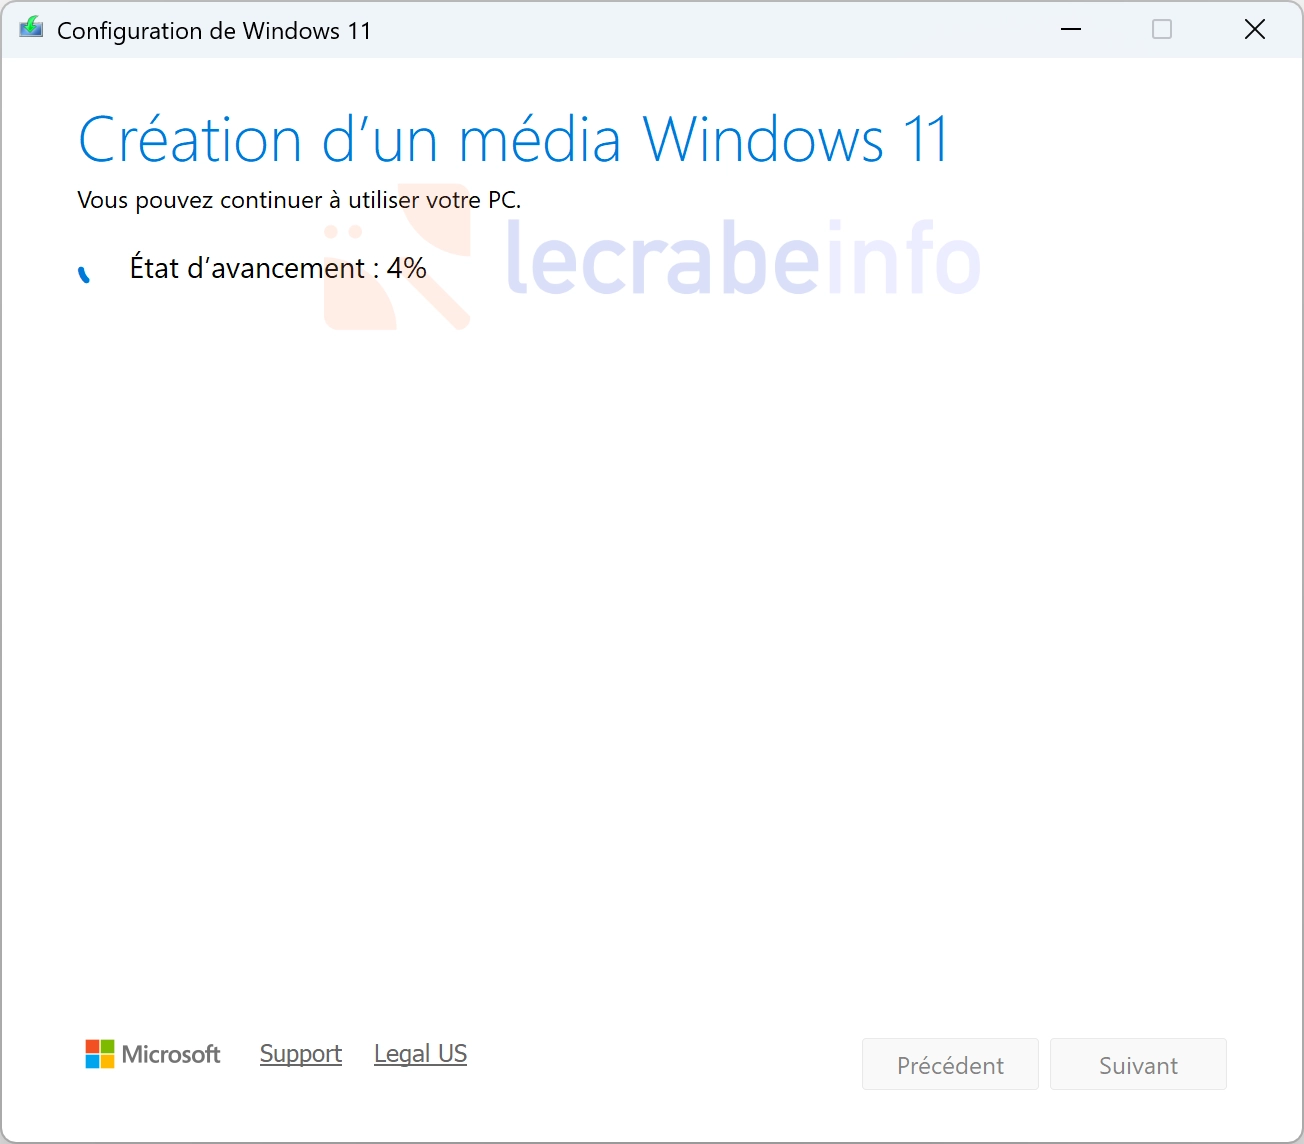The height and width of the screenshot is (1144, 1304).
Task: Click the greyed-out maximize window button
Action: pyautogui.click(x=1162, y=30)
